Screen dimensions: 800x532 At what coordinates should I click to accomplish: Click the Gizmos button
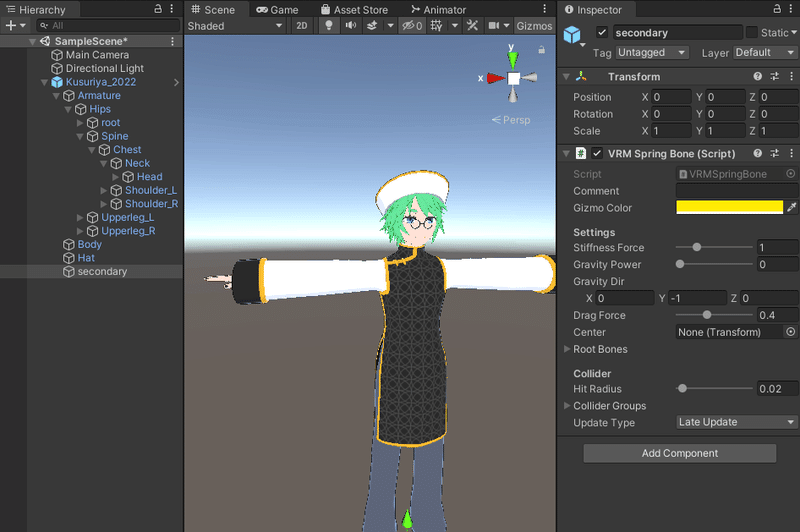click(x=534, y=26)
